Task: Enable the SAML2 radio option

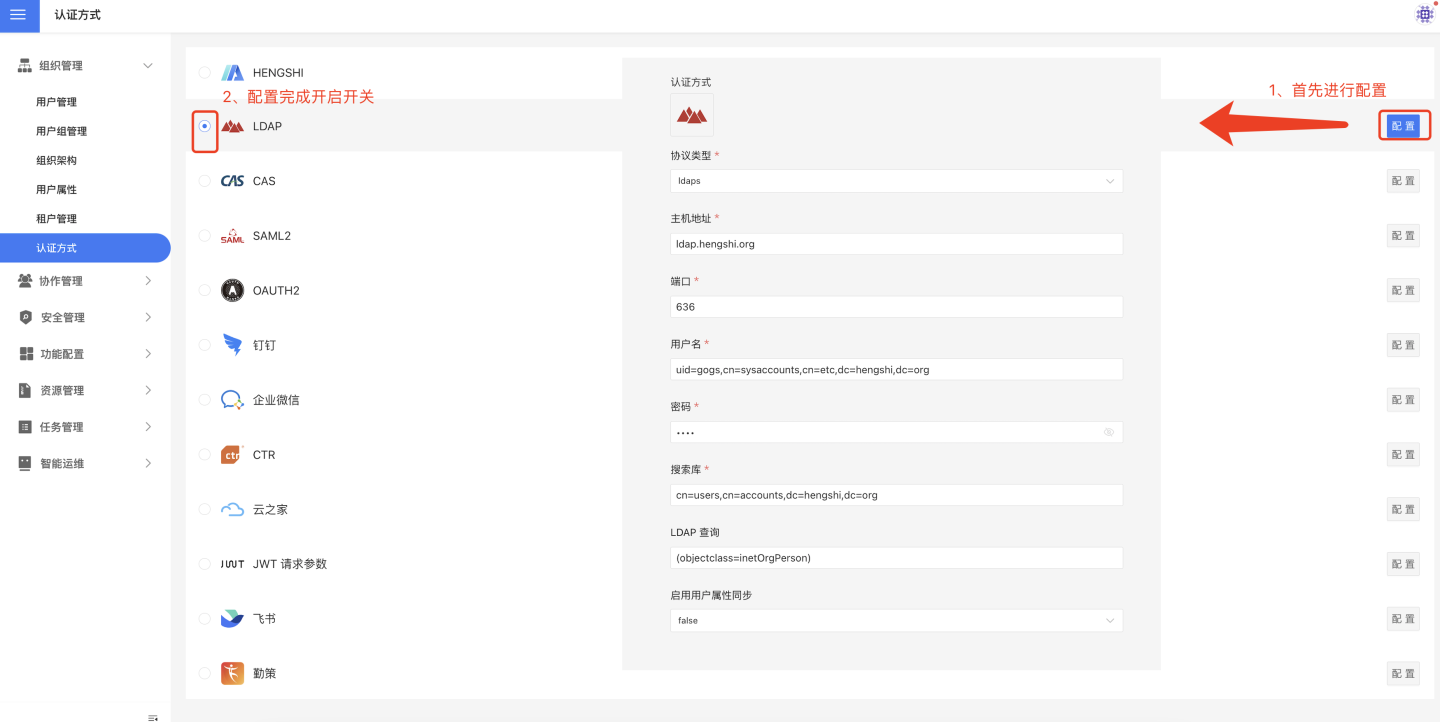Action: click(205, 236)
